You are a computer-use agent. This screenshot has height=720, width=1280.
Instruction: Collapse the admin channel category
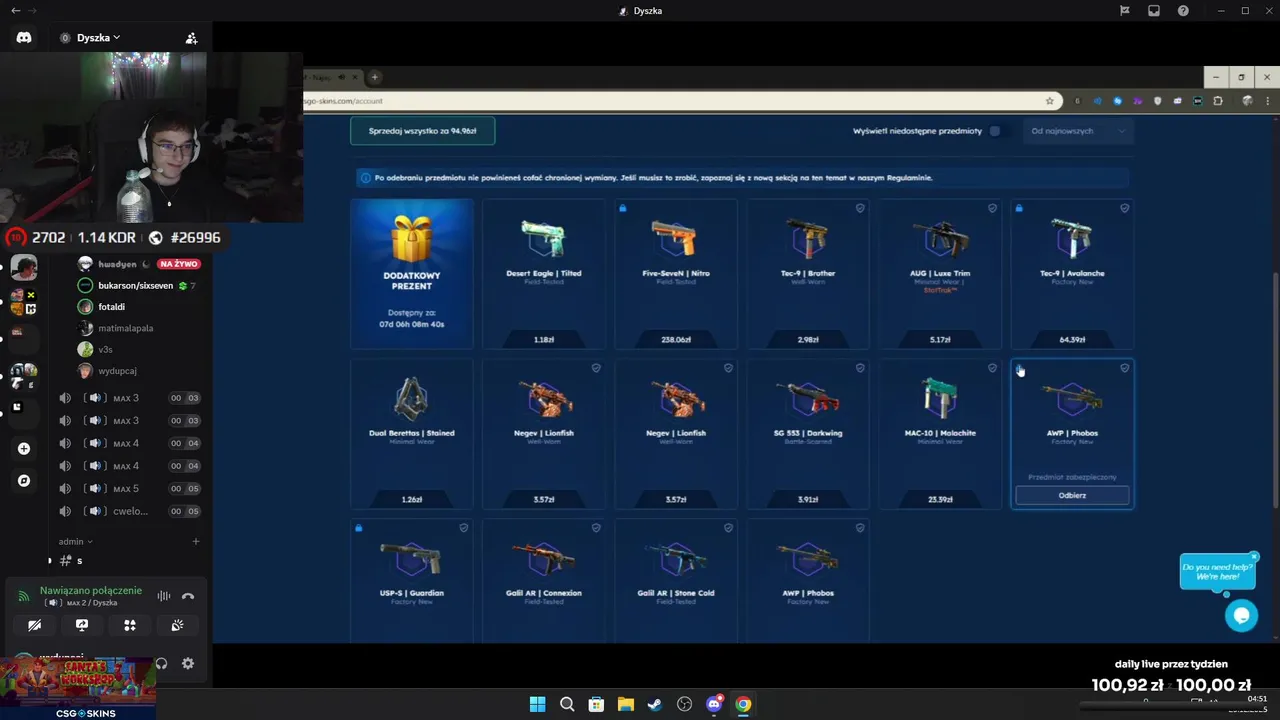coord(75,541)
